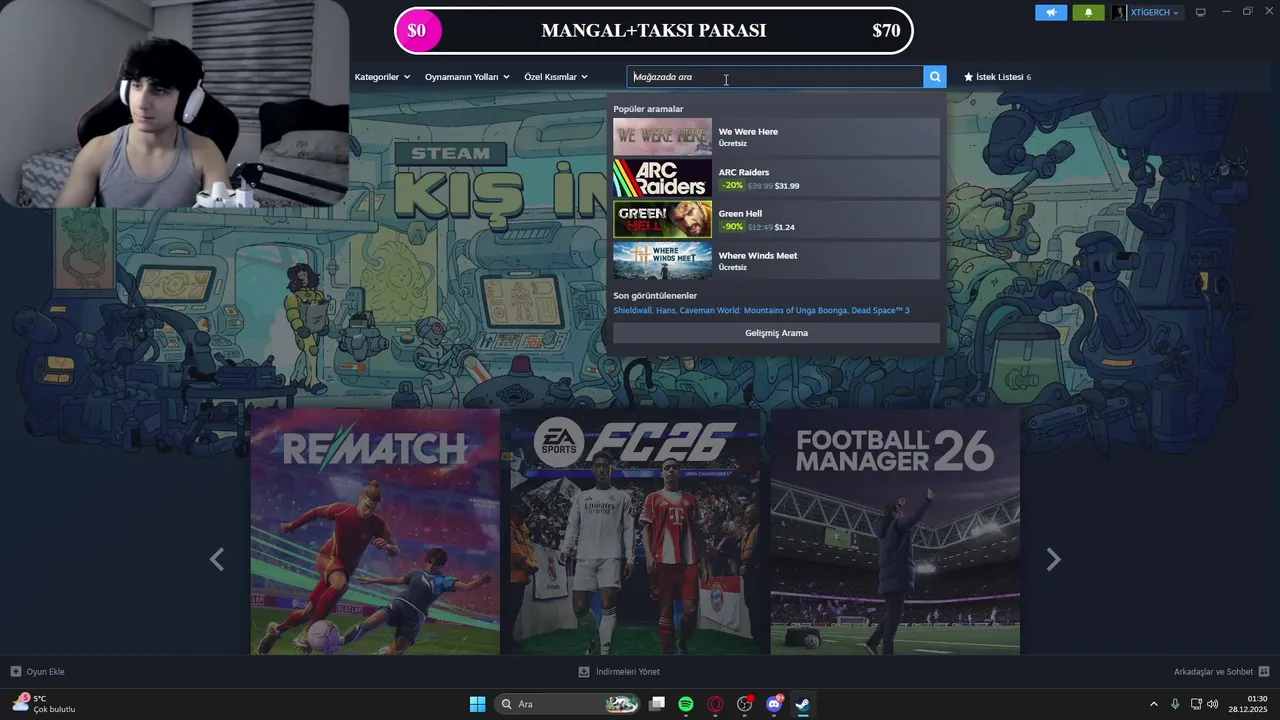Open Spotify from the taskbar

[686, 704]
